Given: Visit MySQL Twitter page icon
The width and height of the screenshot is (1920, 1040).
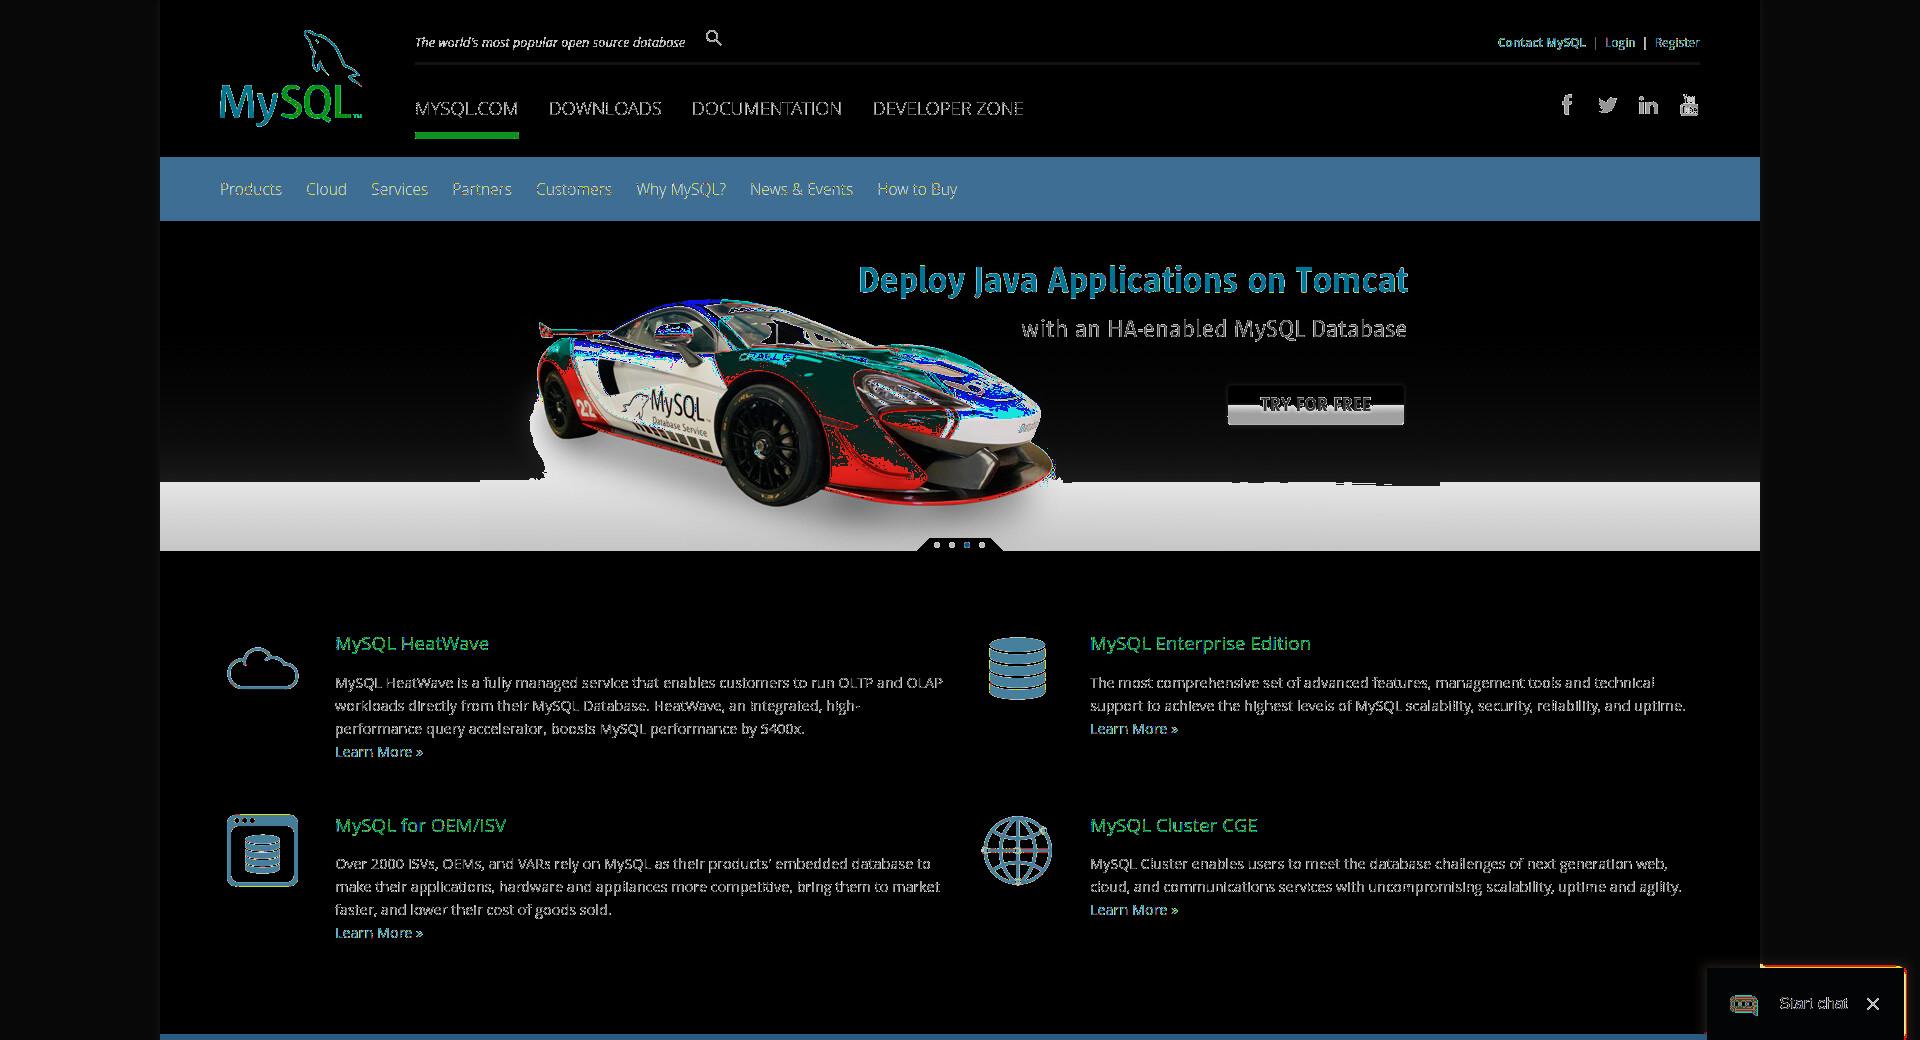Looking at the screenshot, I should (x=1607, y=105).
